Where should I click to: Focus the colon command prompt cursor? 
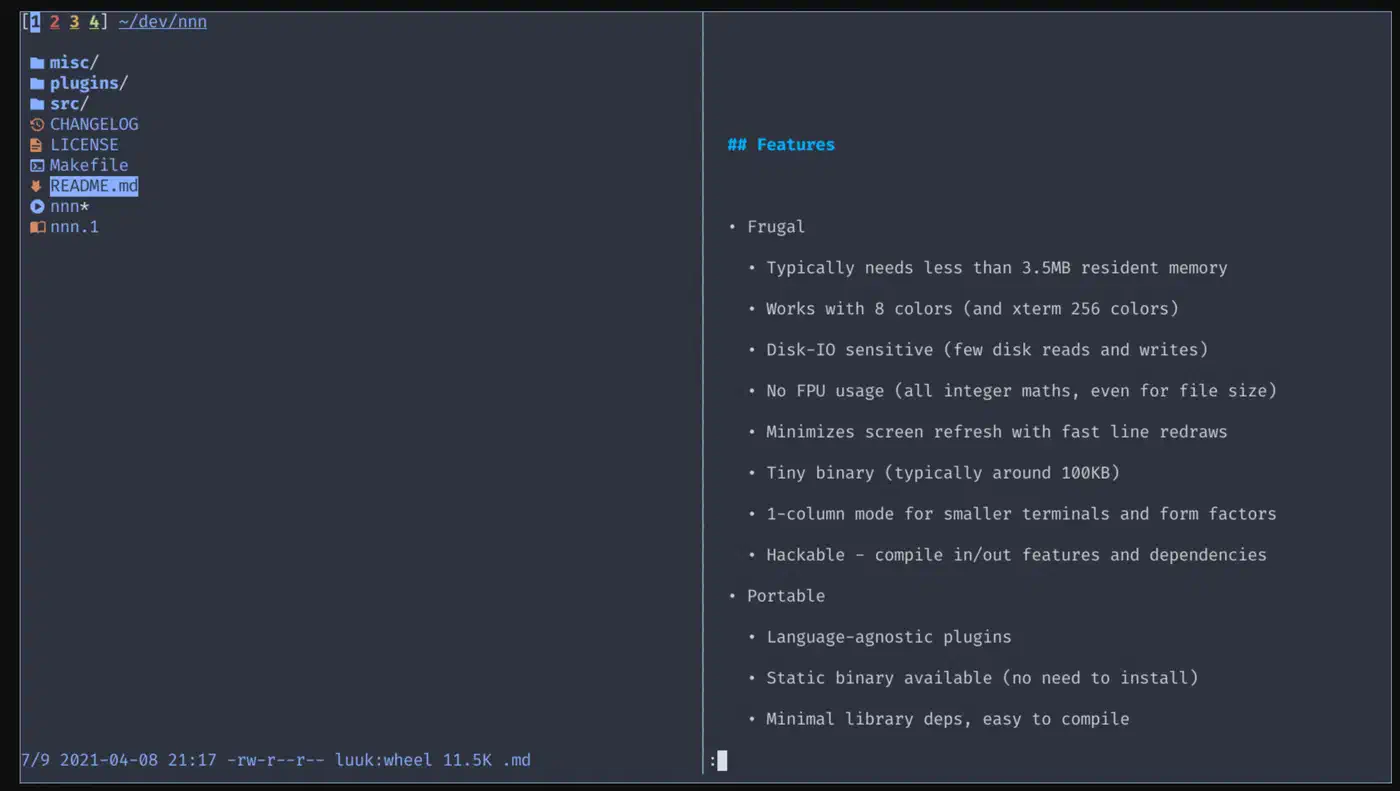coord(722,761)
